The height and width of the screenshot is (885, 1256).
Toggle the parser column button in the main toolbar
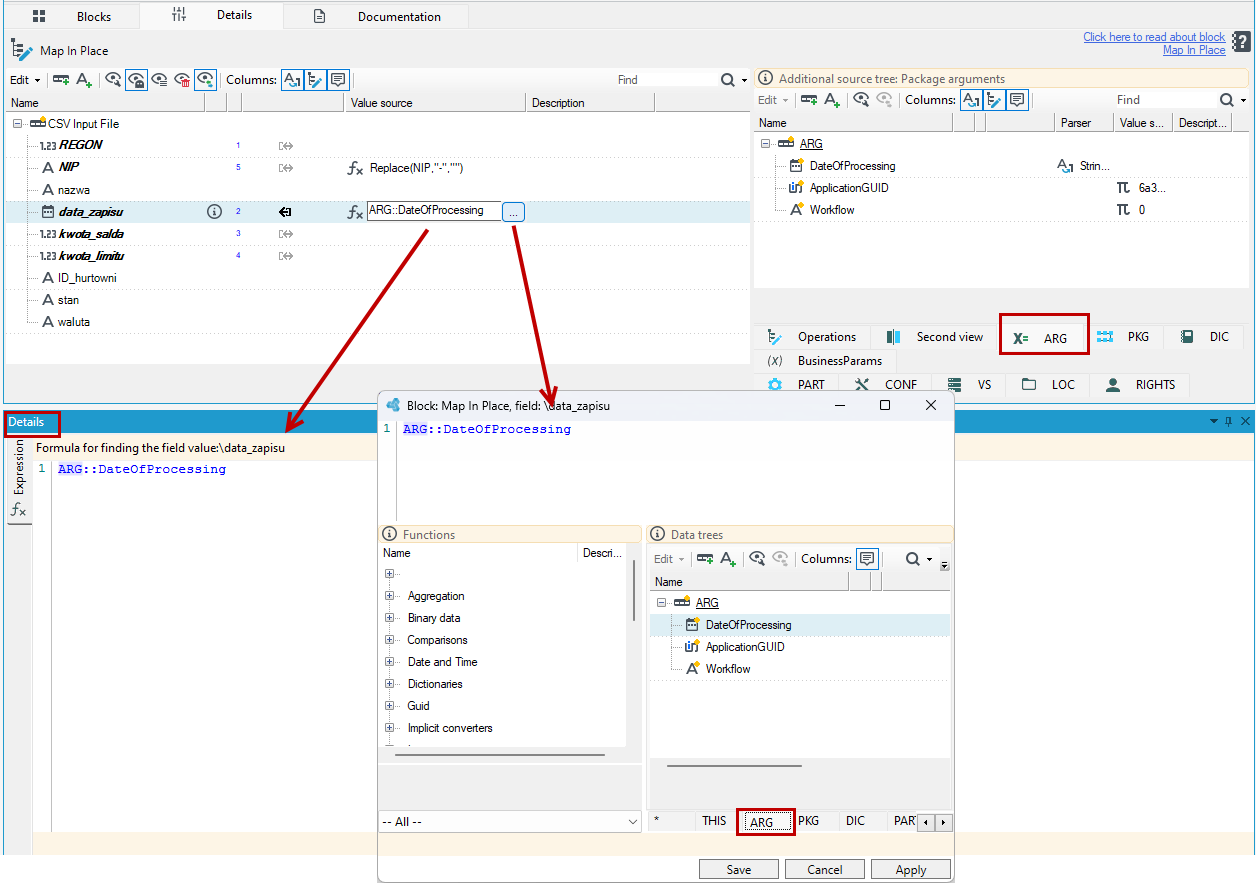(x=292, y=80)
